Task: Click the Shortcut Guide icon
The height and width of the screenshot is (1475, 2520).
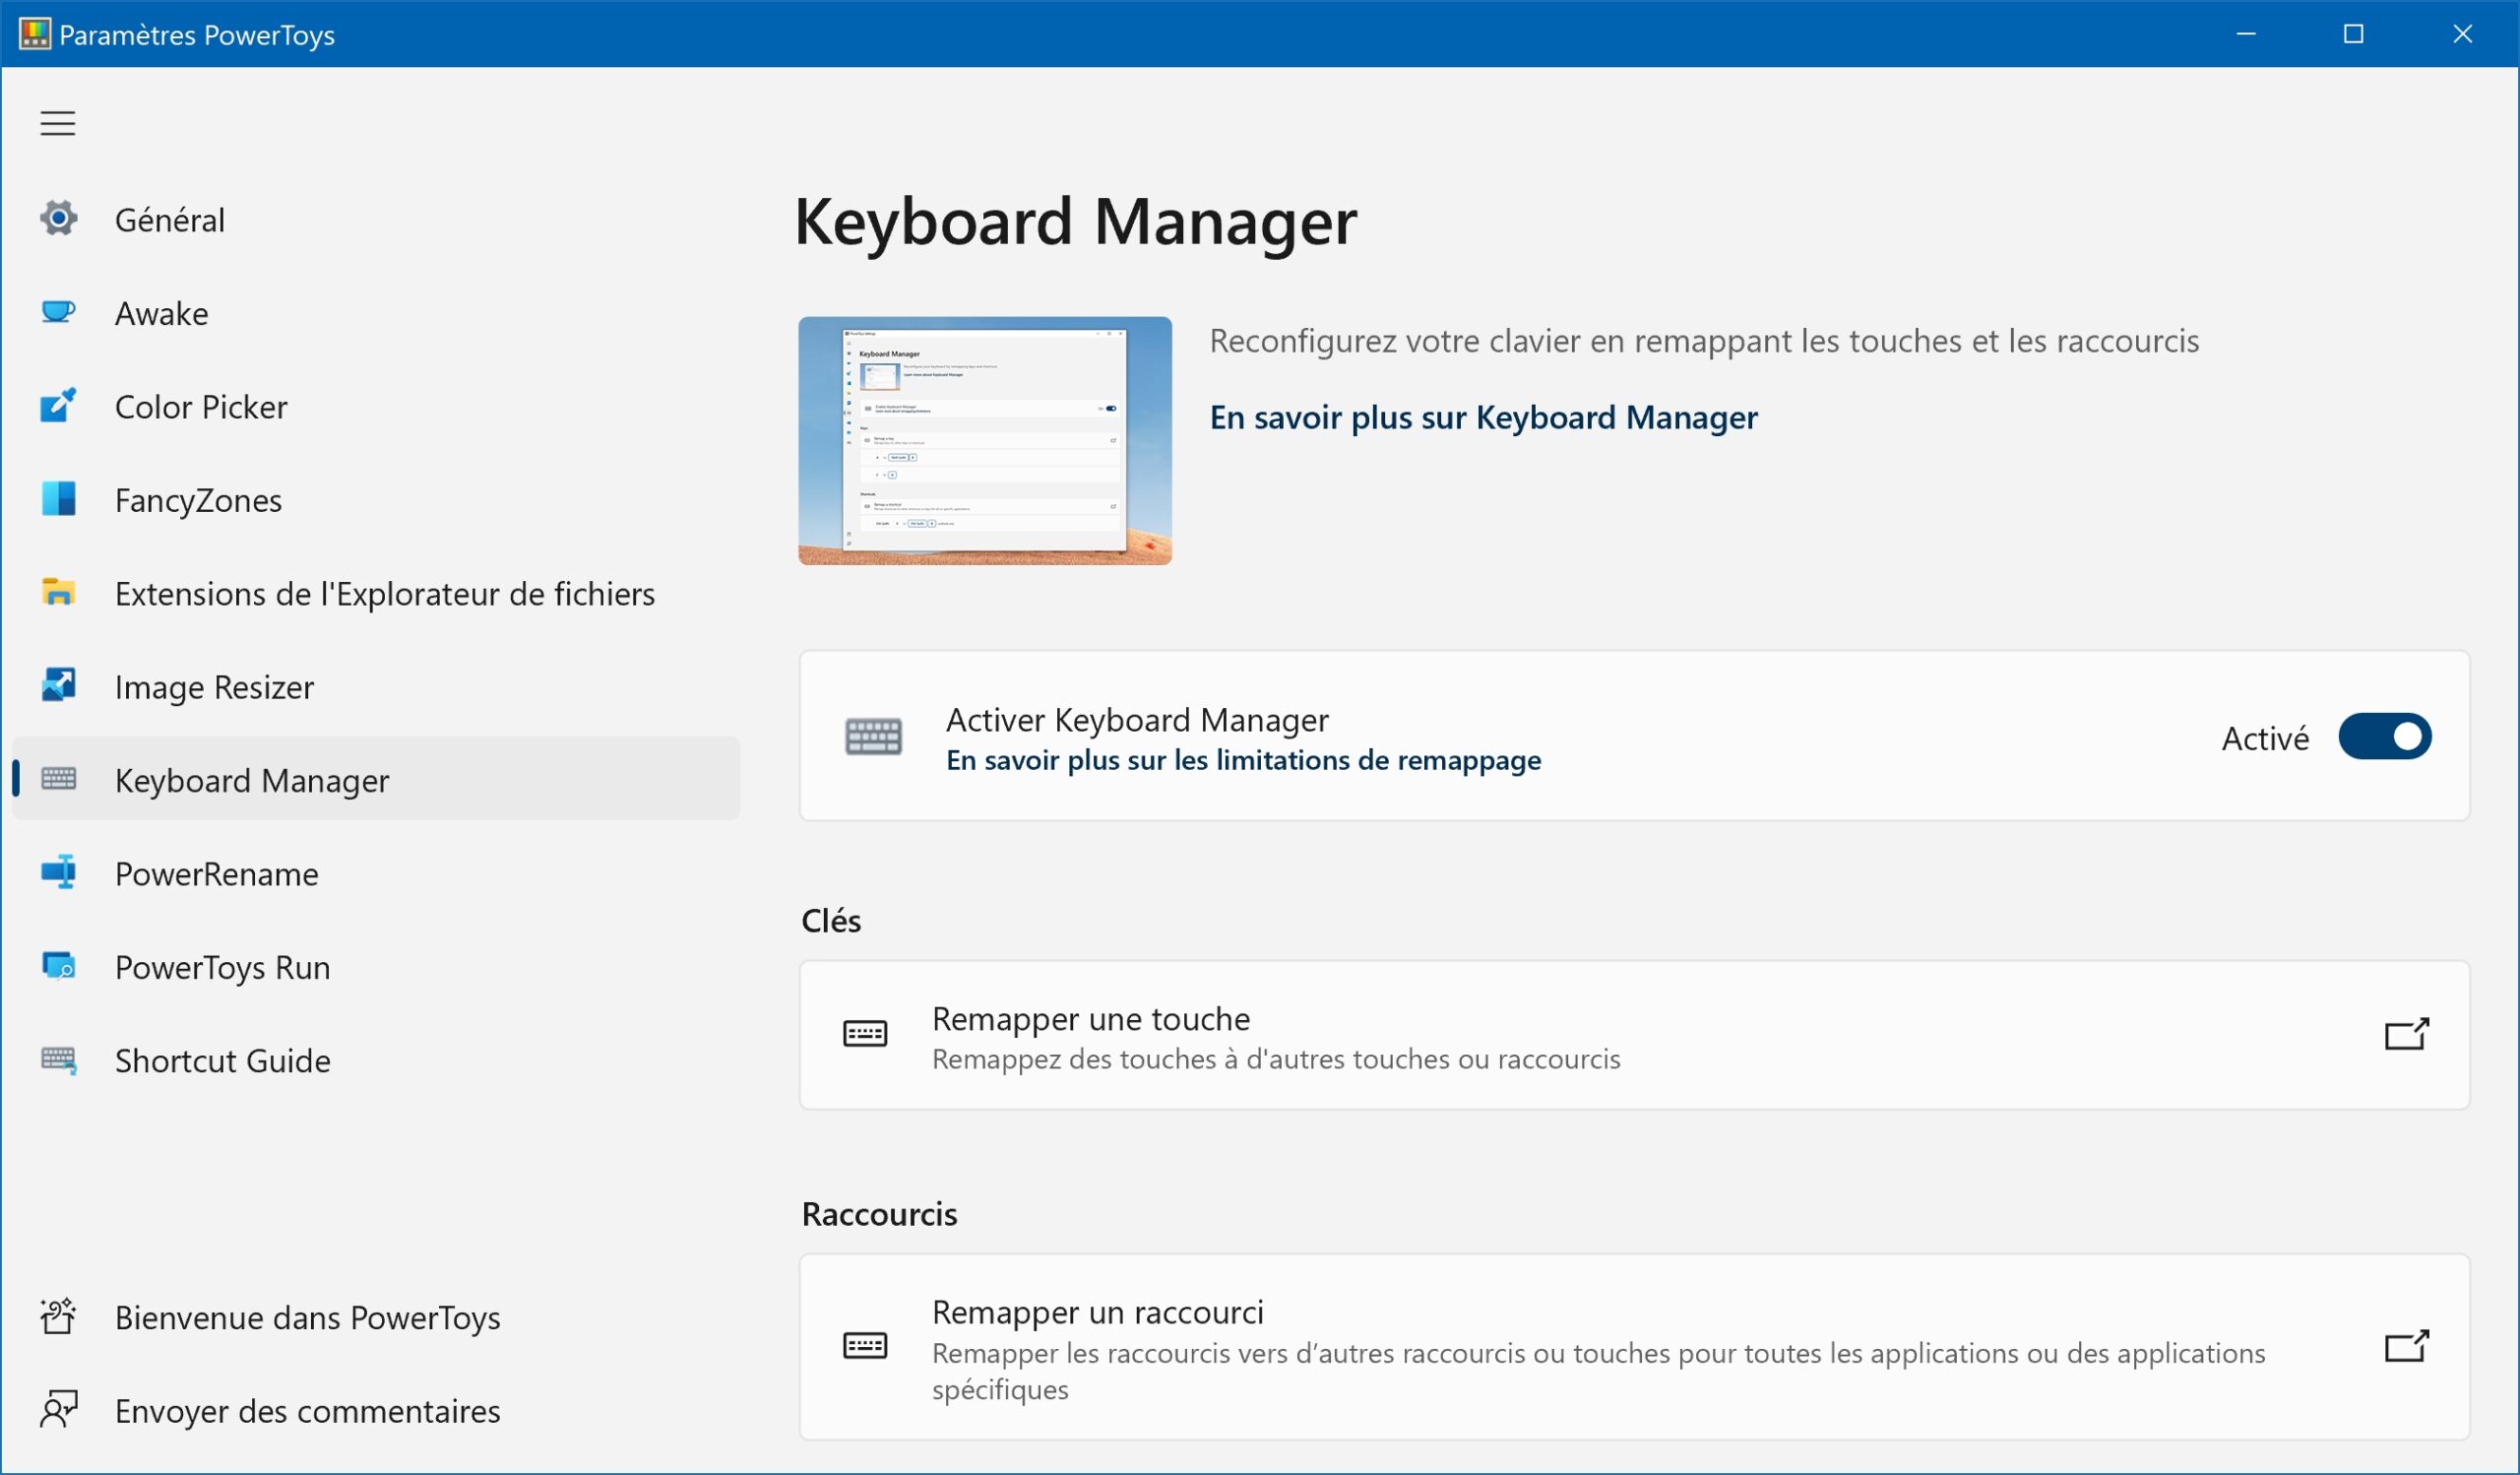Action: coord(59,1059)
